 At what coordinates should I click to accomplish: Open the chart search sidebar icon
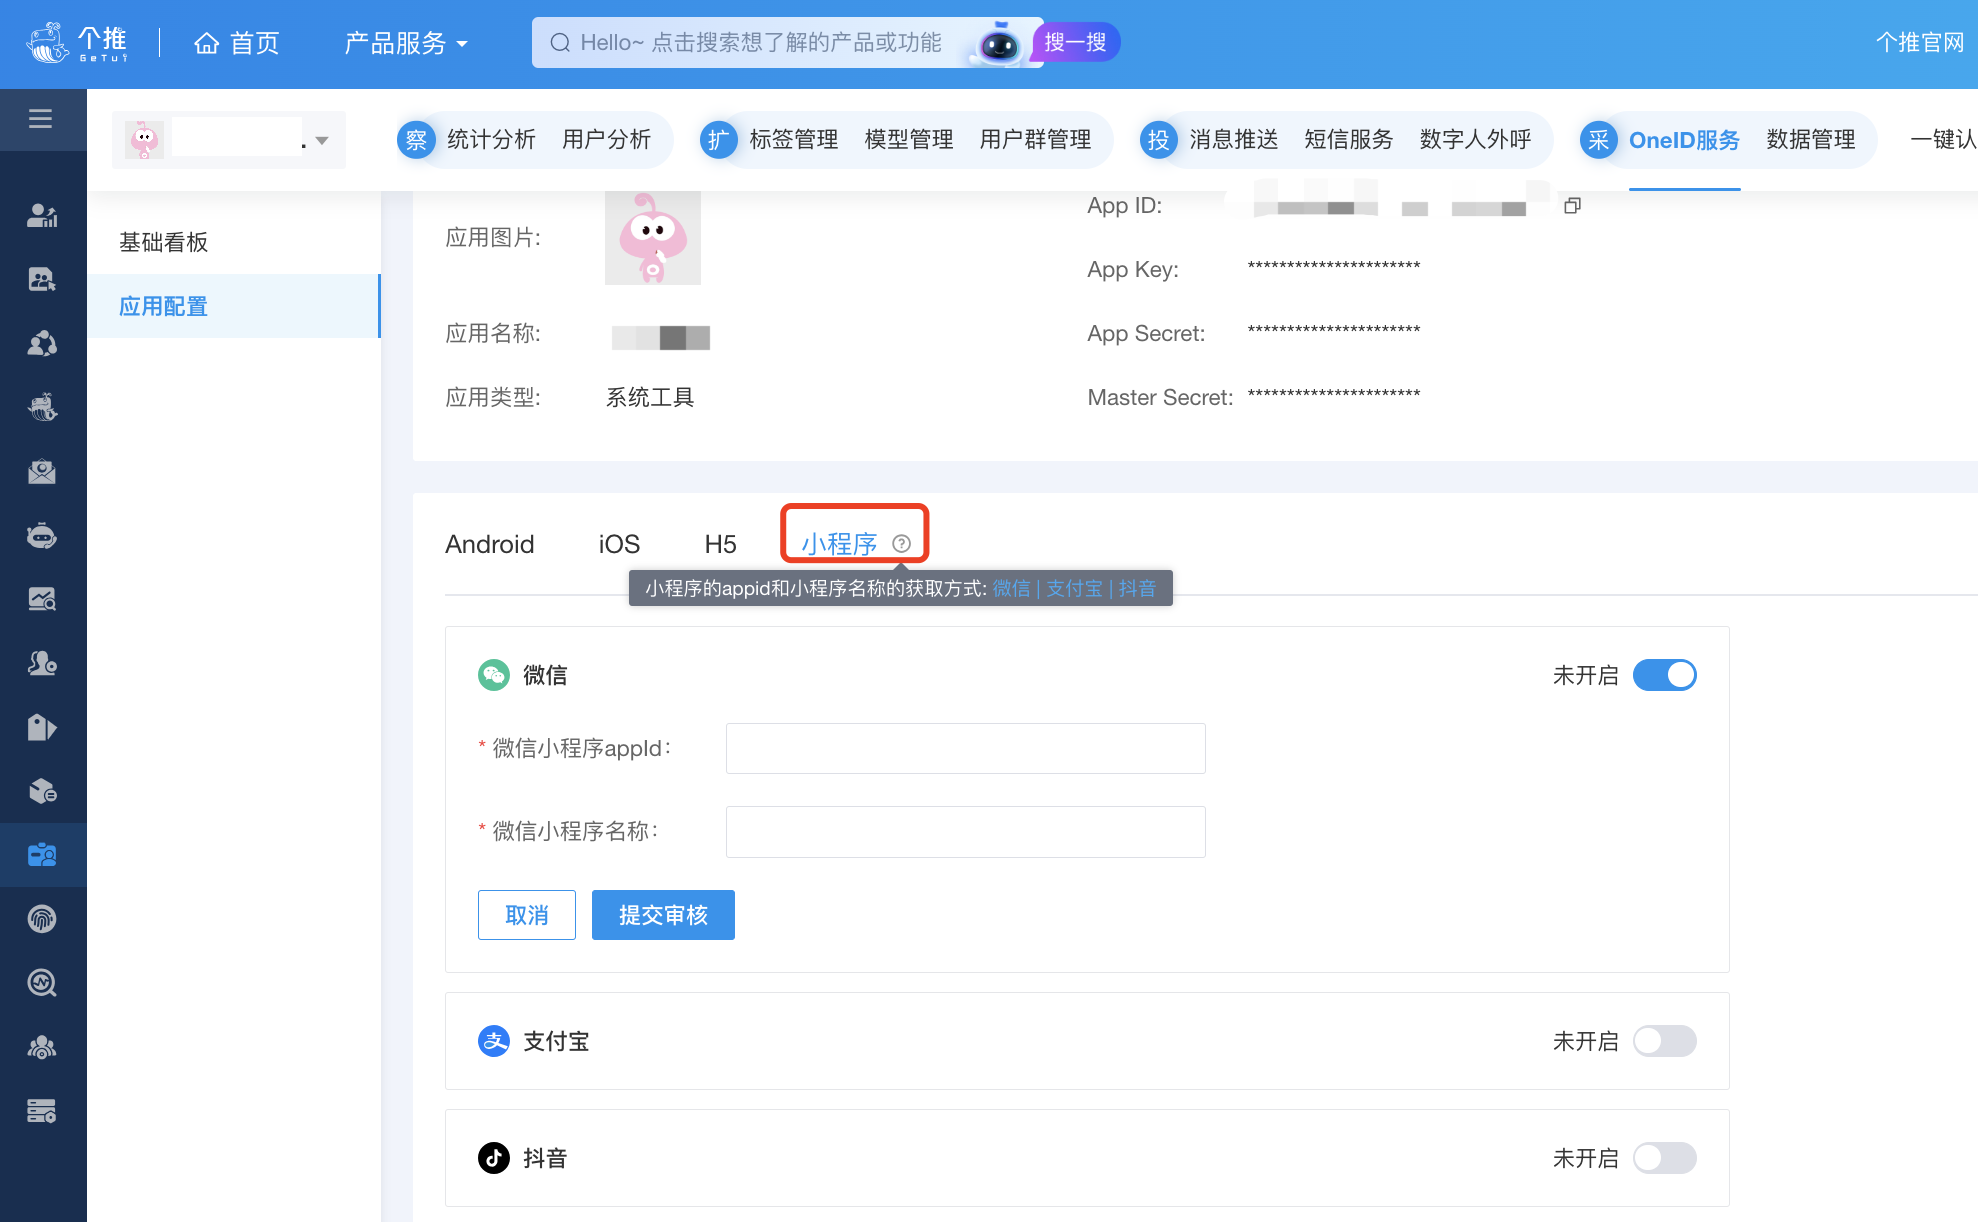click(x=42, y=599)
